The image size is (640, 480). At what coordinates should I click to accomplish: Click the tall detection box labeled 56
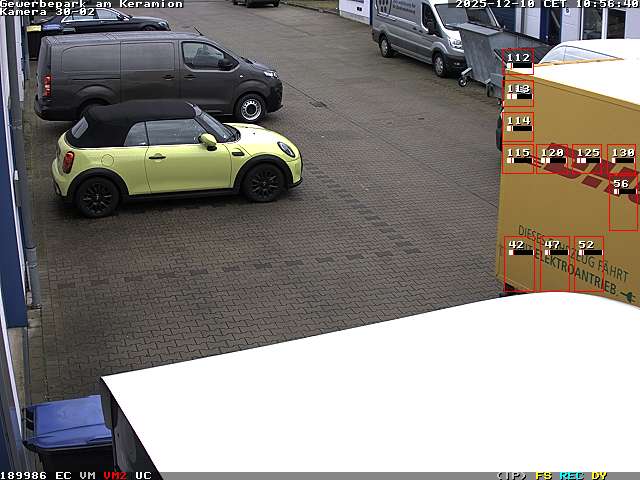click(x=622, y=203)
